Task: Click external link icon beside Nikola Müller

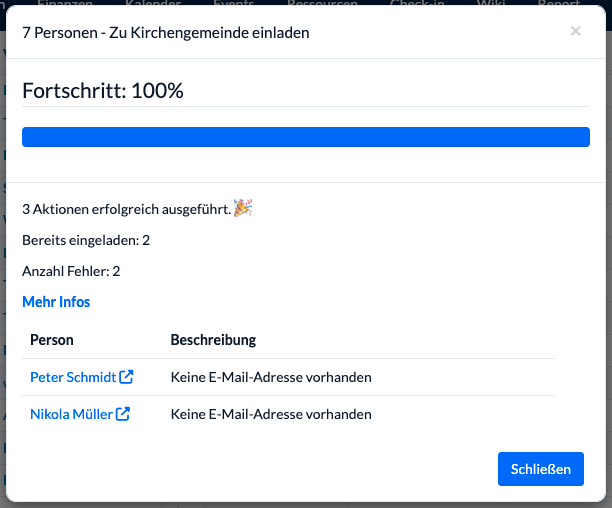Action: pos(123,414)
